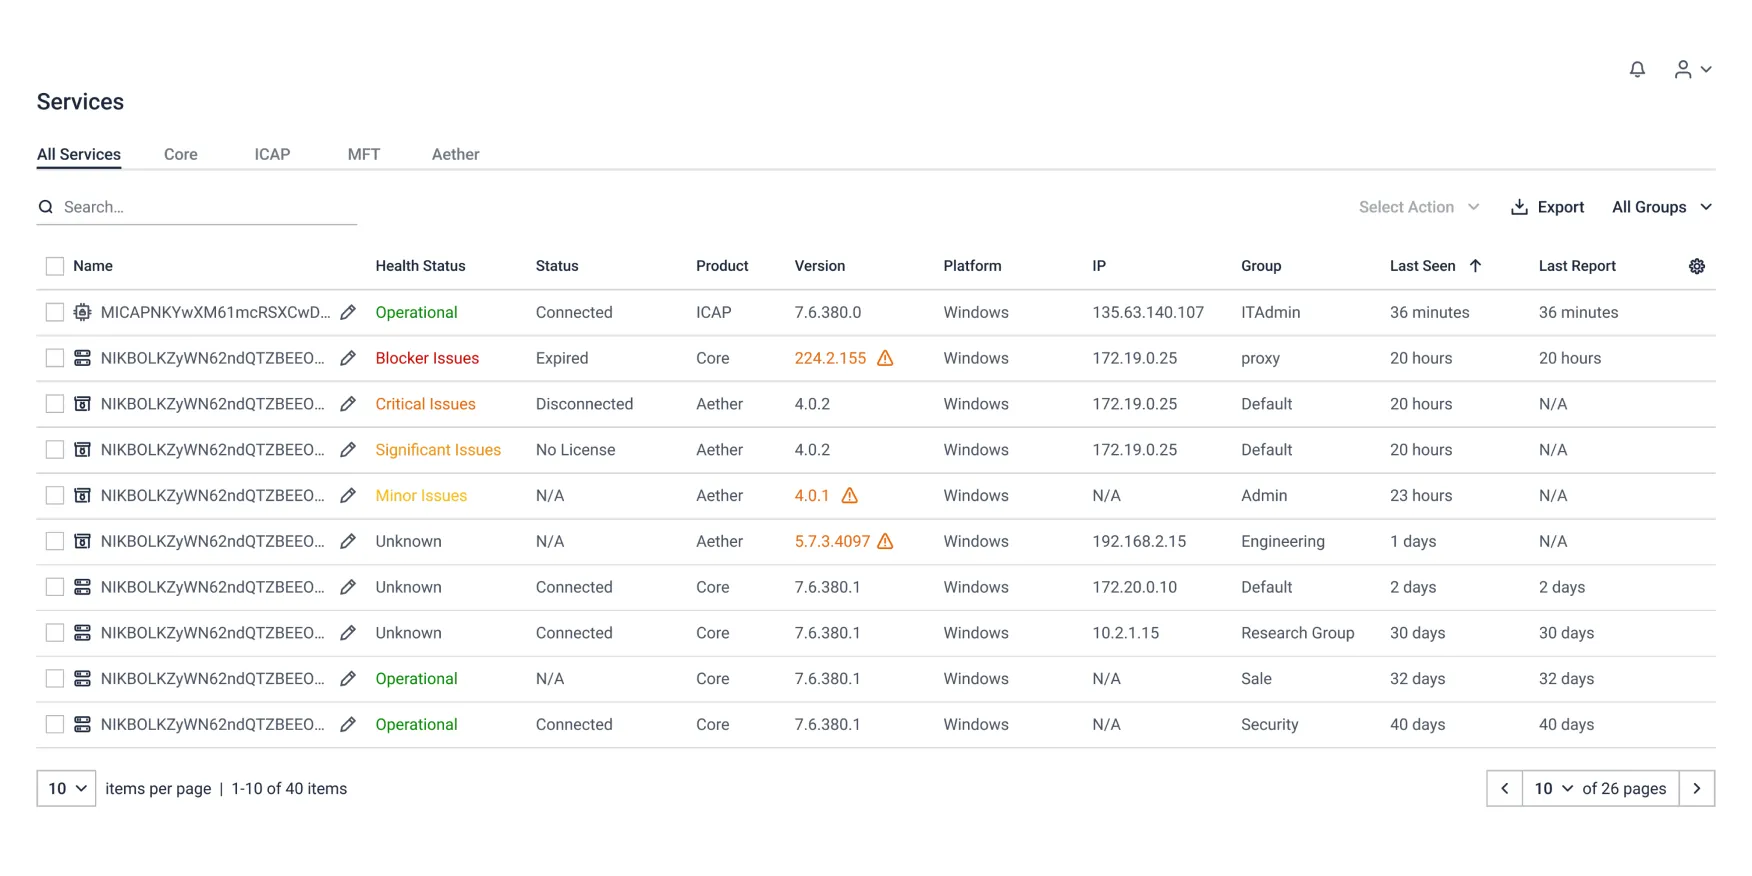Open the All Groups filter dropdown
Screen dimensions: 1752x876
1661,207
